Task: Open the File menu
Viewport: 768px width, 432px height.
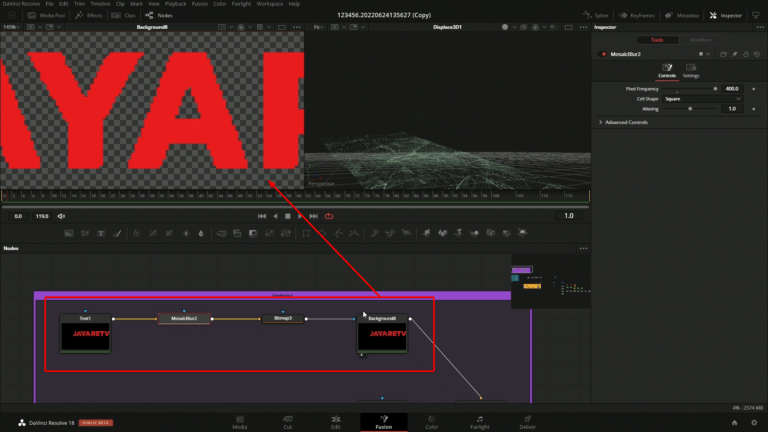Action: coord(49,4)
